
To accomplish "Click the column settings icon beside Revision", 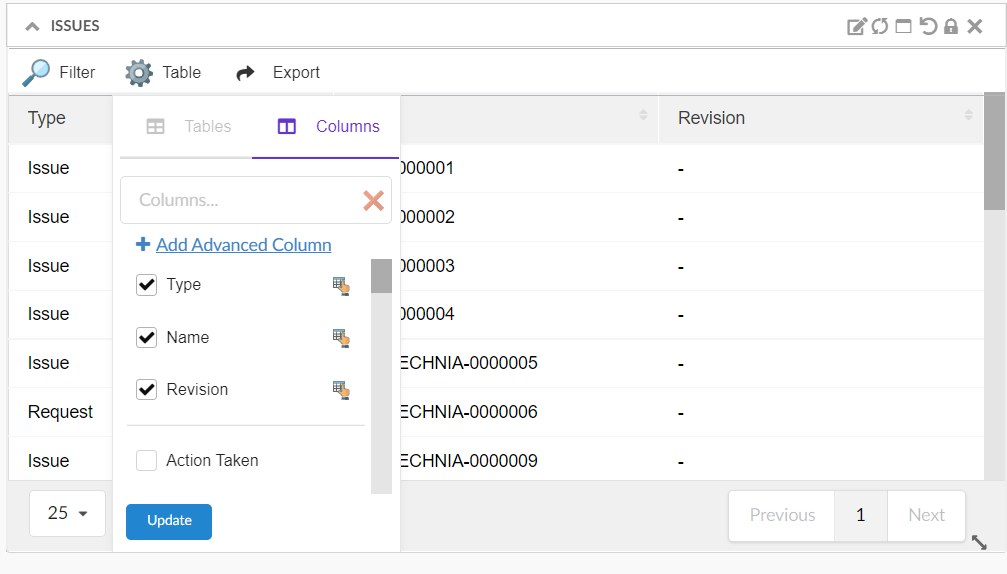I will click(341, 390).
